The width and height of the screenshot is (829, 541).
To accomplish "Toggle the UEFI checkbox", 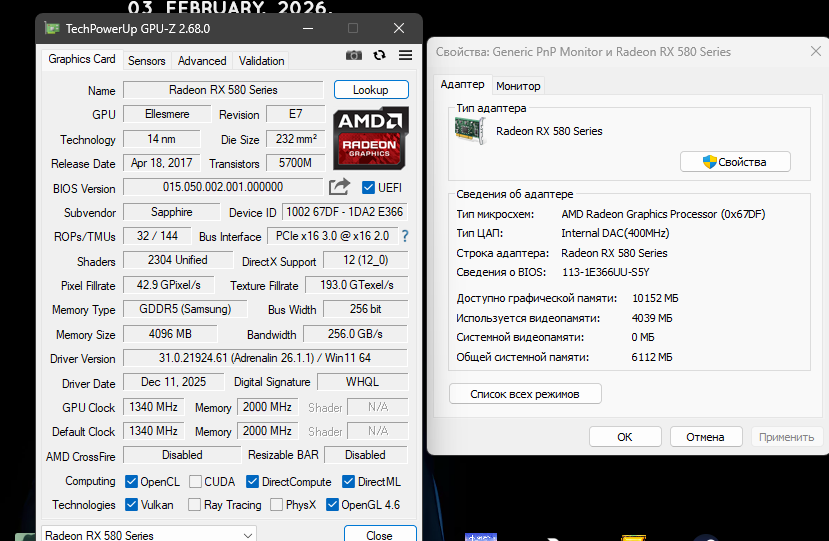I will (x=369, y=188).
